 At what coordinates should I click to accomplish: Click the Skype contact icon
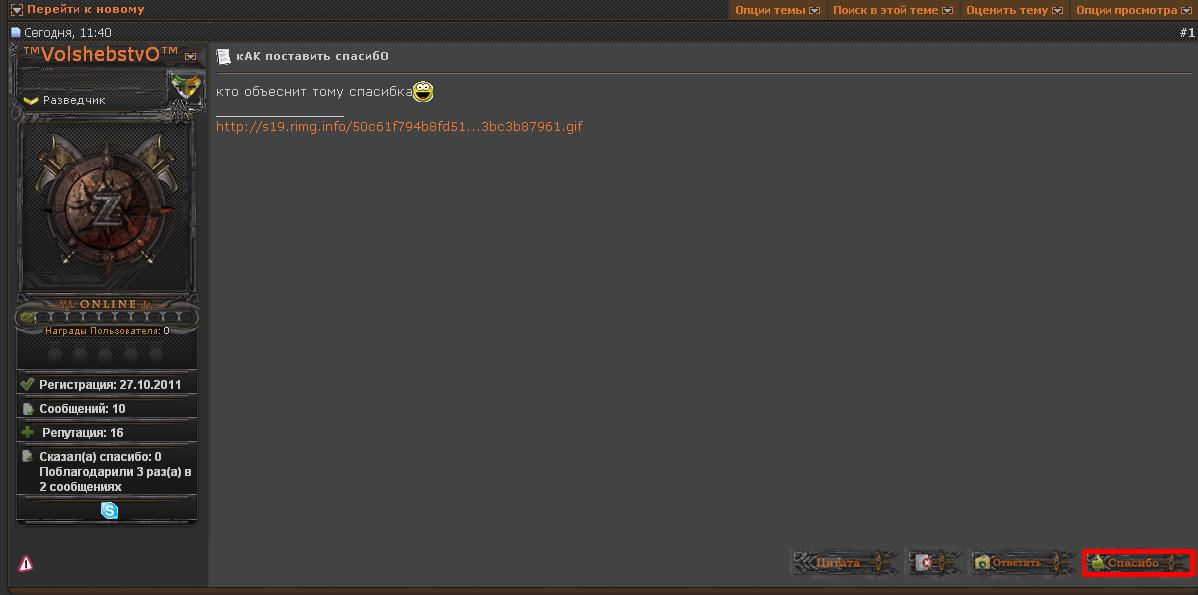(x=109, y=511)
